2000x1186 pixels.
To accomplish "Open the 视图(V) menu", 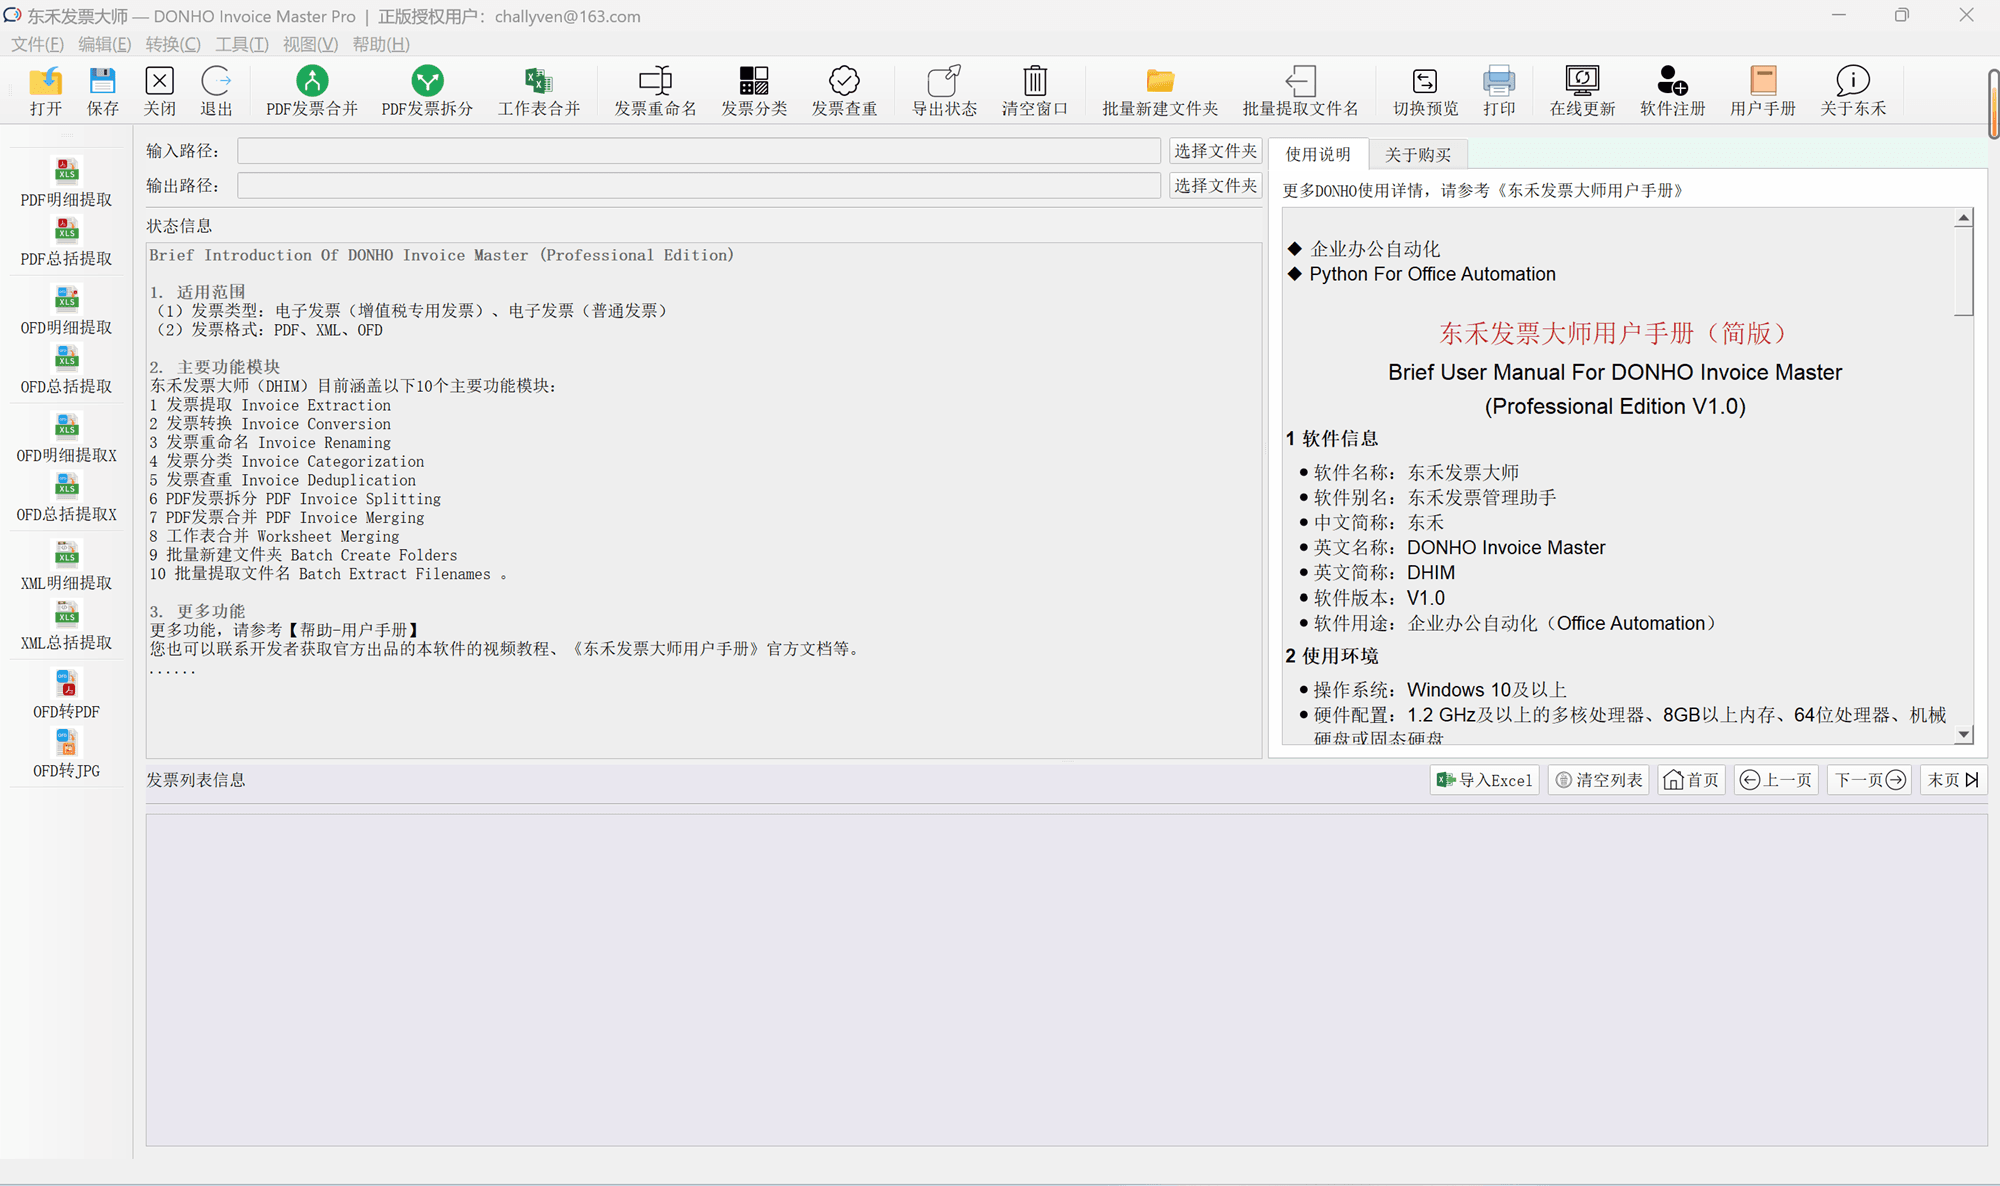I will (310, 44).
